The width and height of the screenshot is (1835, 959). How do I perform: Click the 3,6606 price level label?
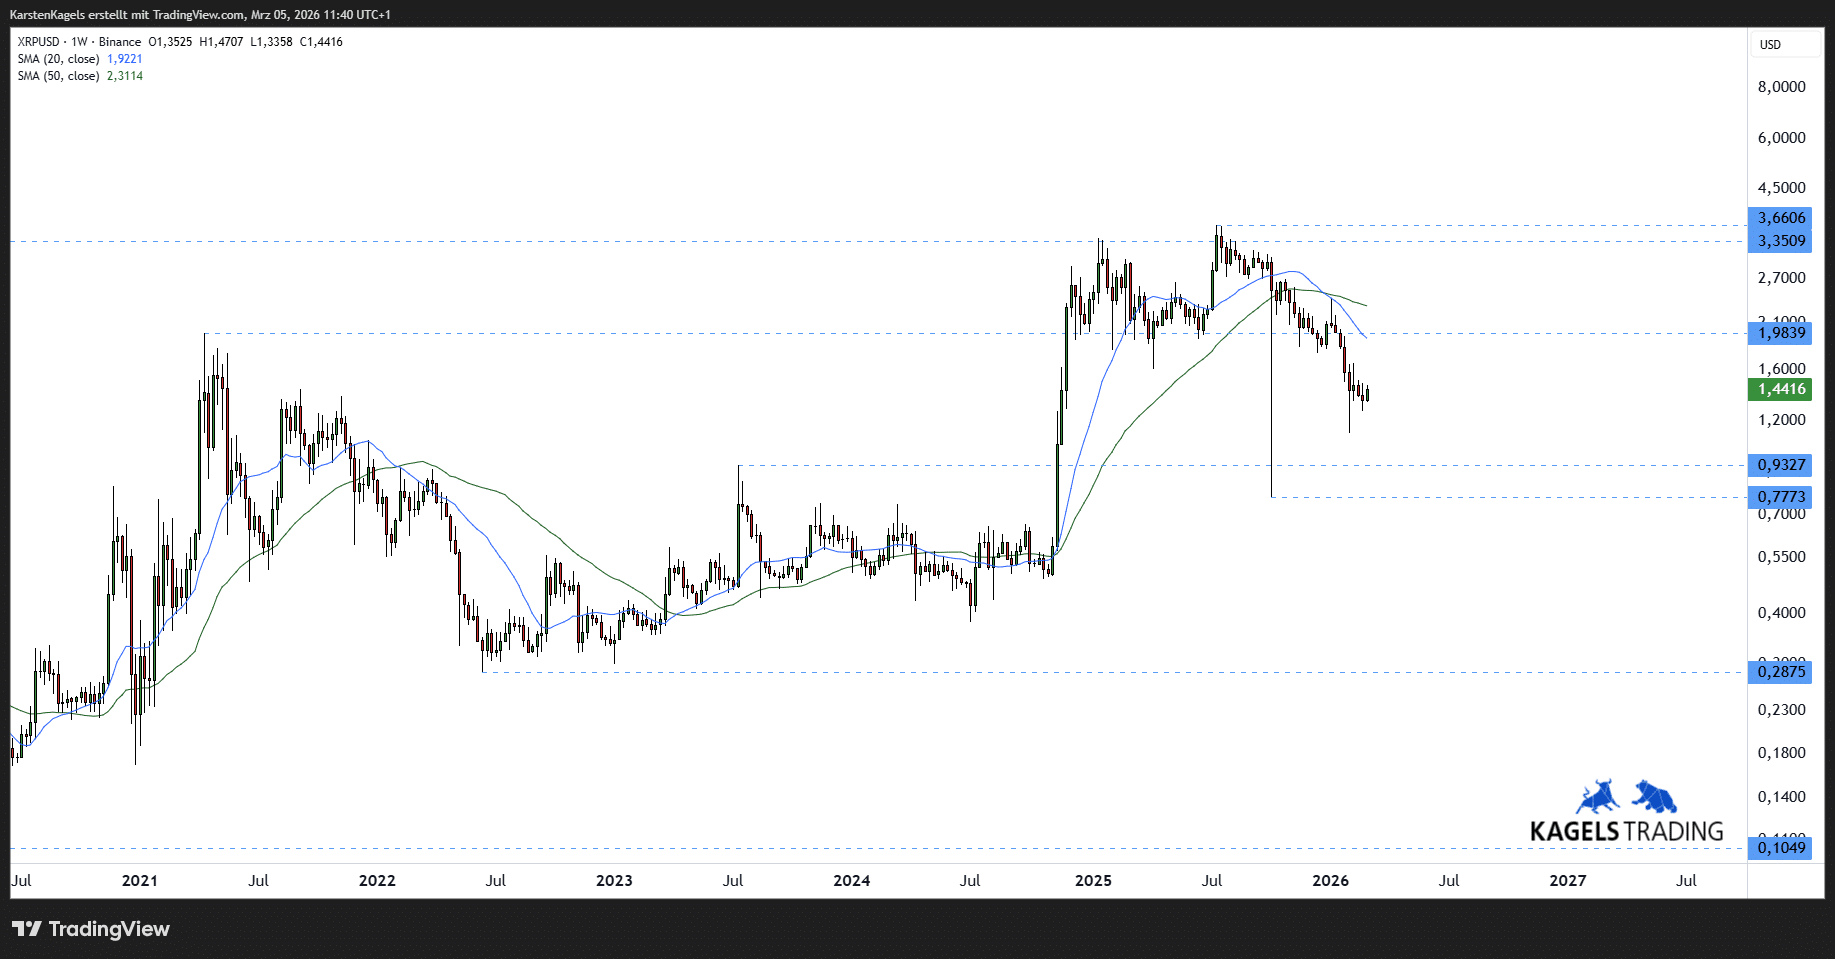[1781, 218]
